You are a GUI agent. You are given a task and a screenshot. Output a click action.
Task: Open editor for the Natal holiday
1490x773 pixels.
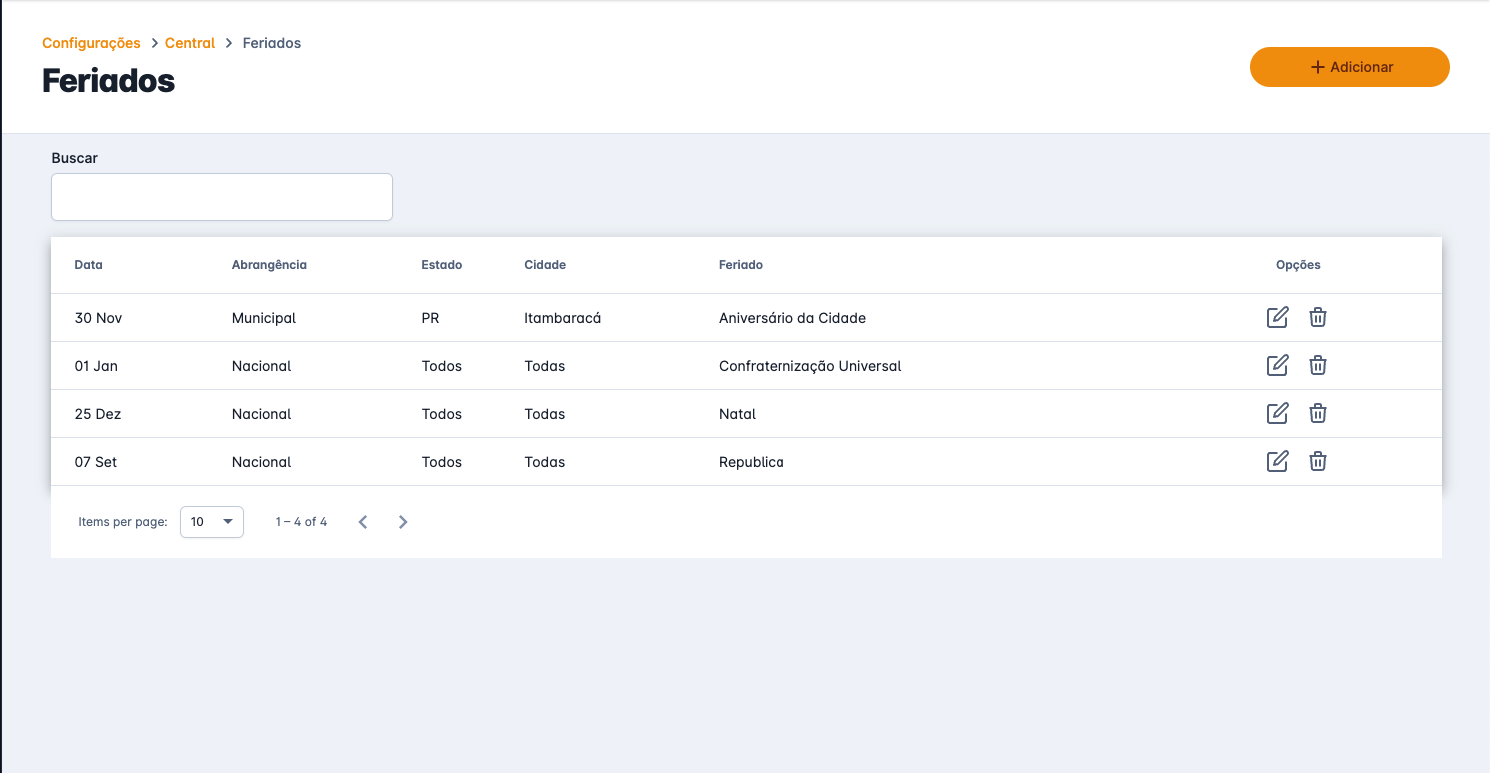click(x=1277, y=414)
